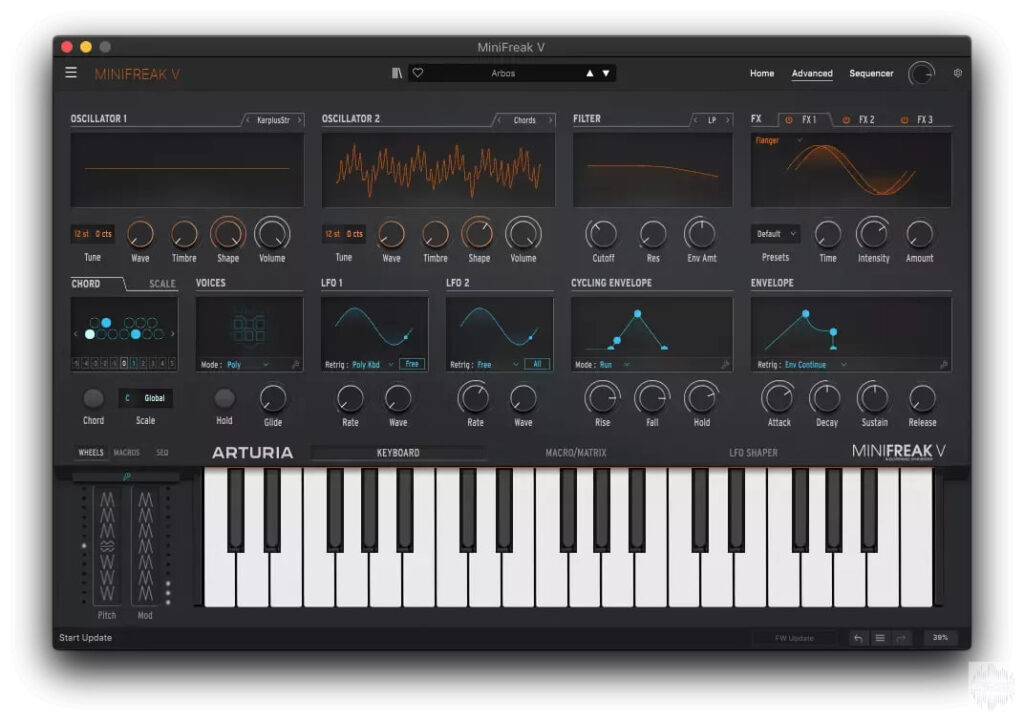Toggle chord interval 0 cell

pyautogui.click(x=123, y=363)
